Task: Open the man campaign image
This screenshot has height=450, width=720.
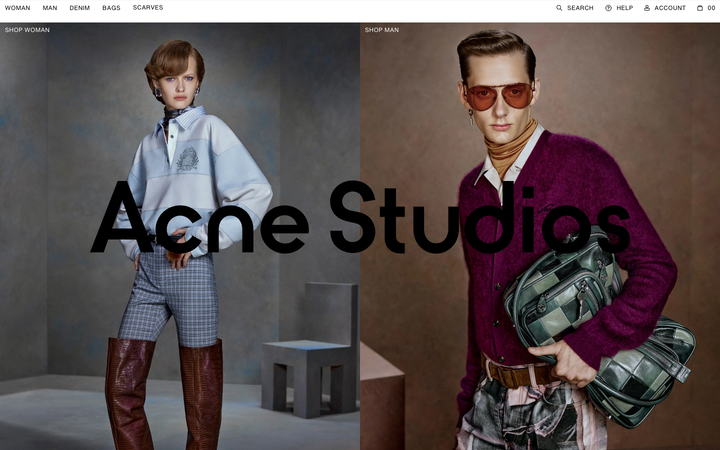Action: (x=540, y=236)
